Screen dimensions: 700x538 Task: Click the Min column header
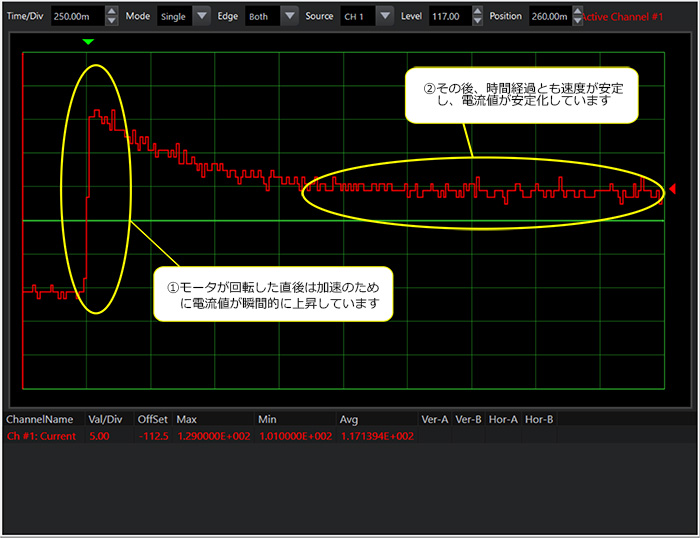pos(267,419)
